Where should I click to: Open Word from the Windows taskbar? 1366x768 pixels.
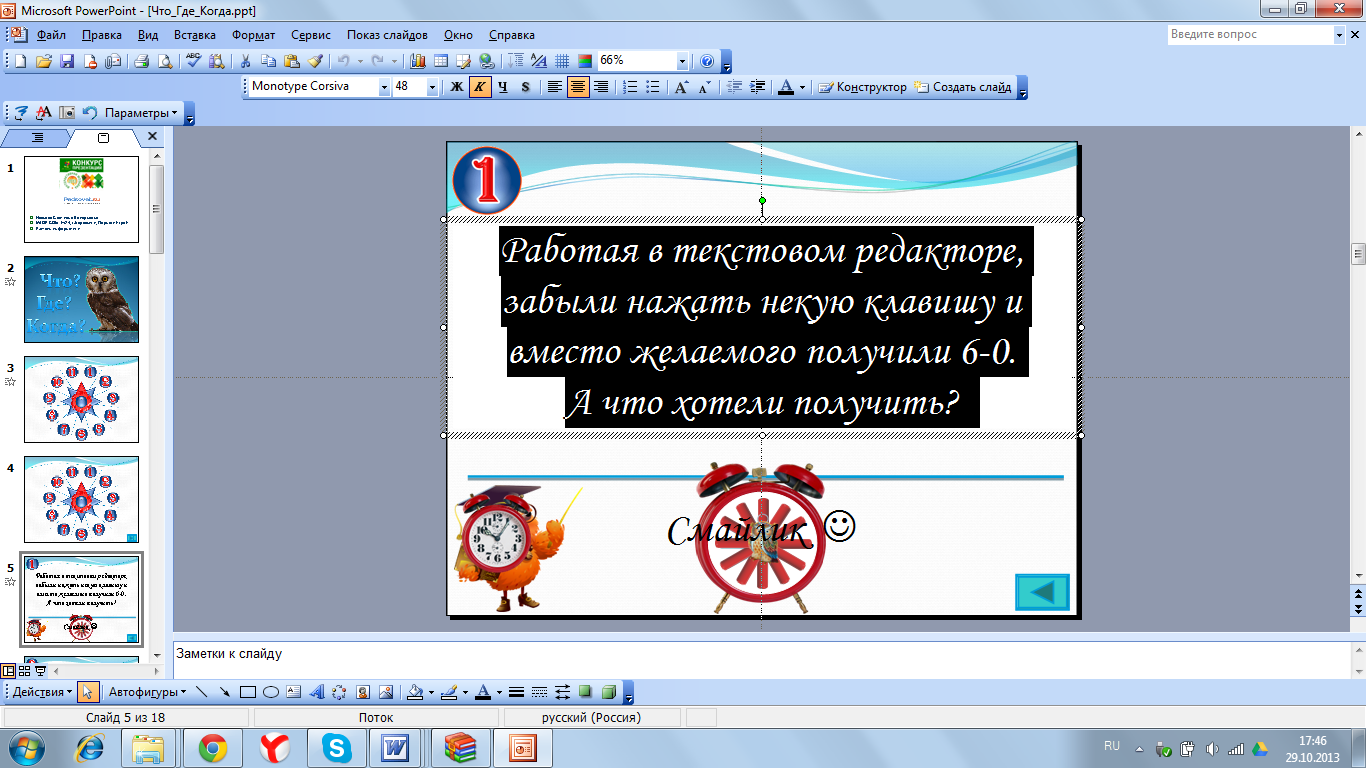tap(397, 748)
